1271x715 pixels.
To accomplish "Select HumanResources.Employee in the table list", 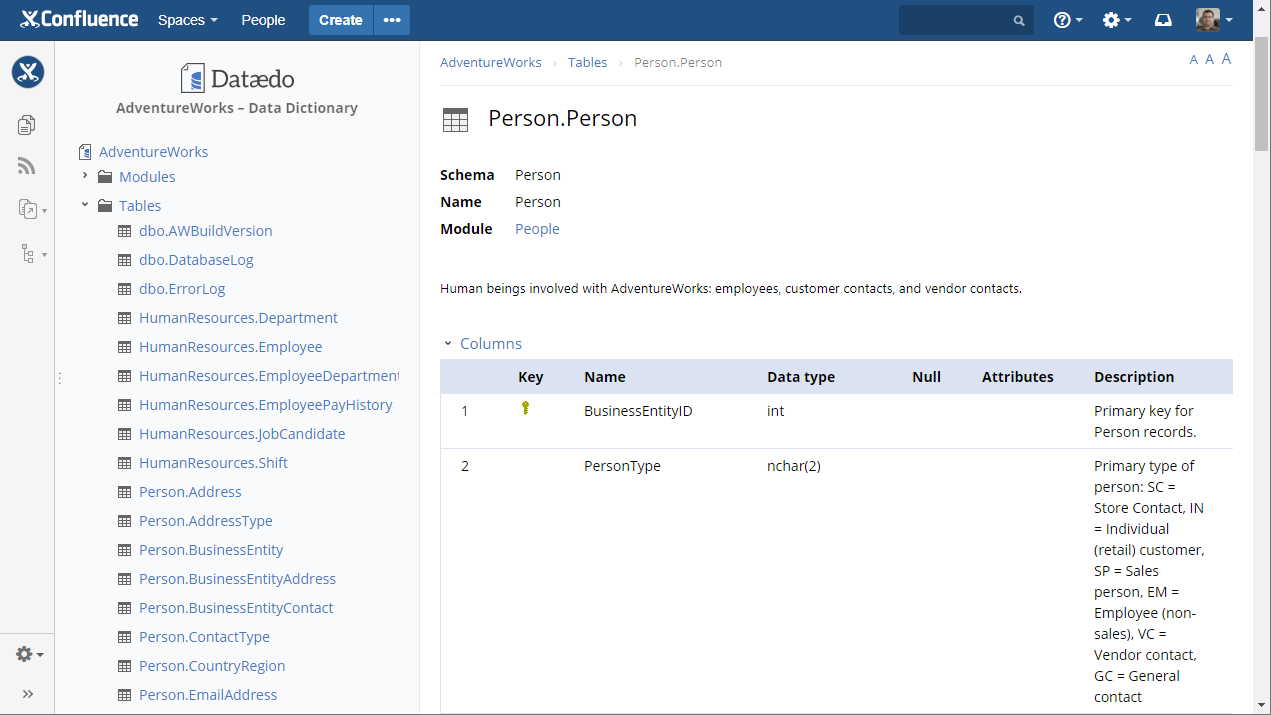I will point(230,347).
